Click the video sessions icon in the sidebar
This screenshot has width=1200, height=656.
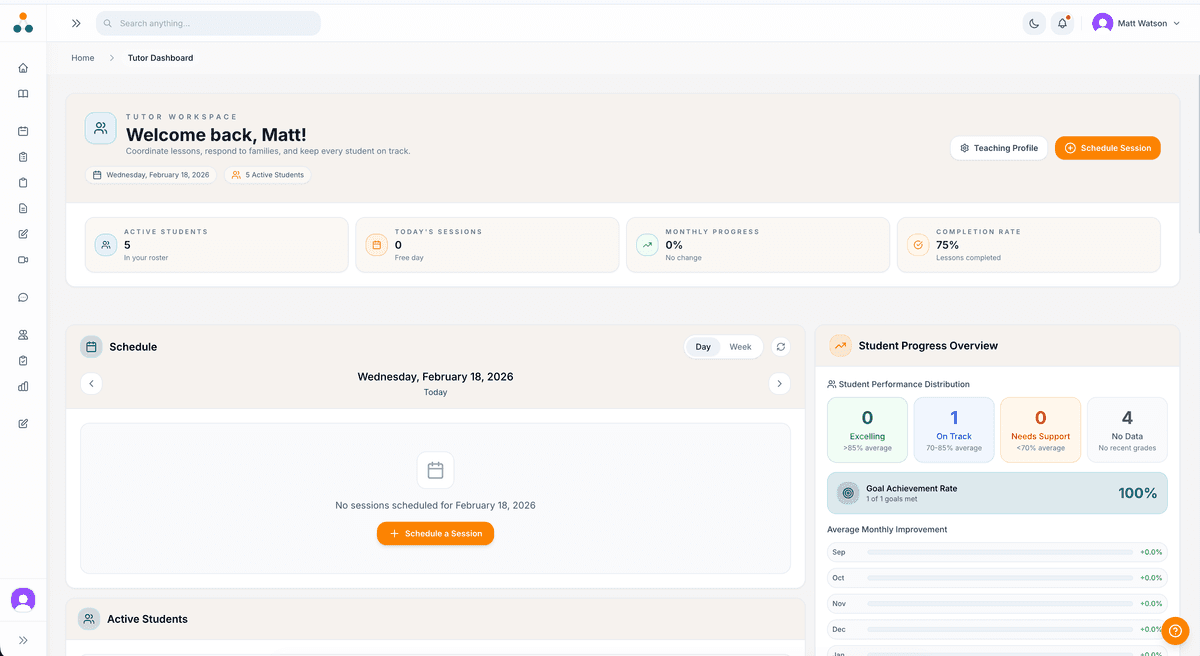tap(22, 259)
